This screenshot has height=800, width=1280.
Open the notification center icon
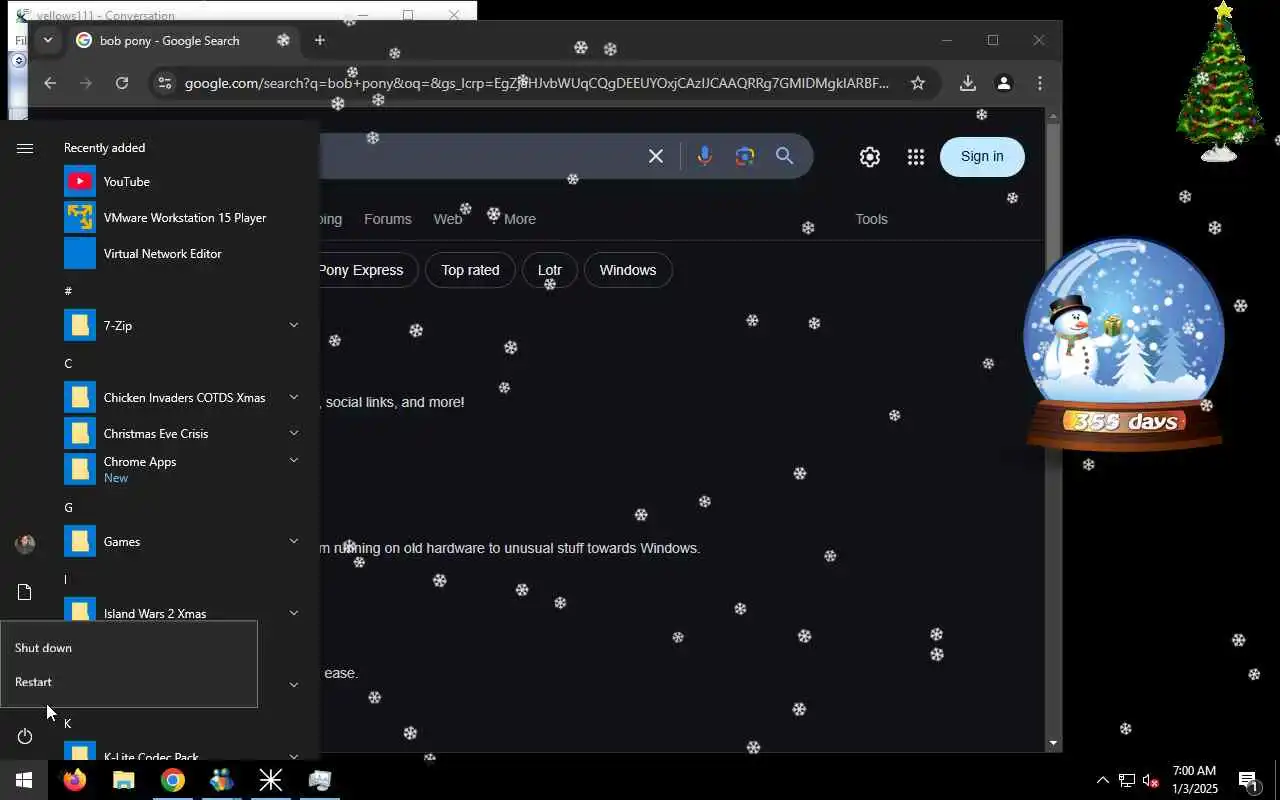point(1248,780)
